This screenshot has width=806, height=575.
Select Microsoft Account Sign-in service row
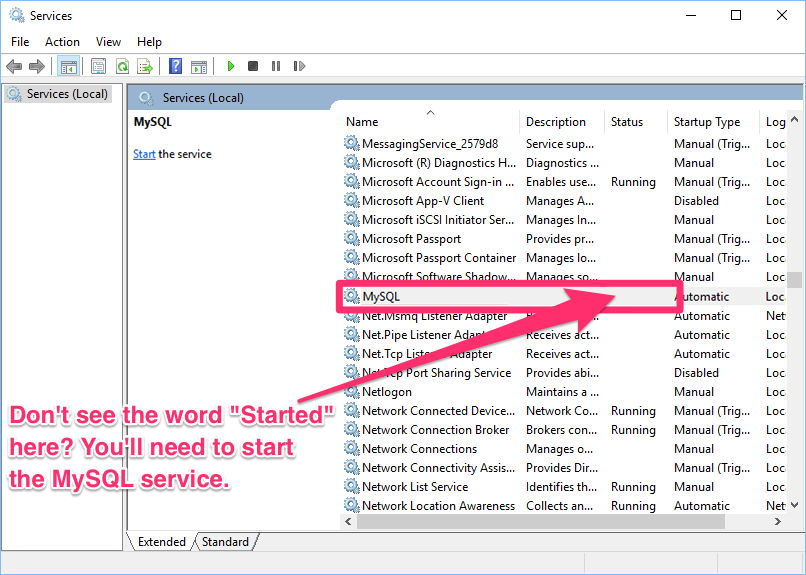(x=563, y=182)
